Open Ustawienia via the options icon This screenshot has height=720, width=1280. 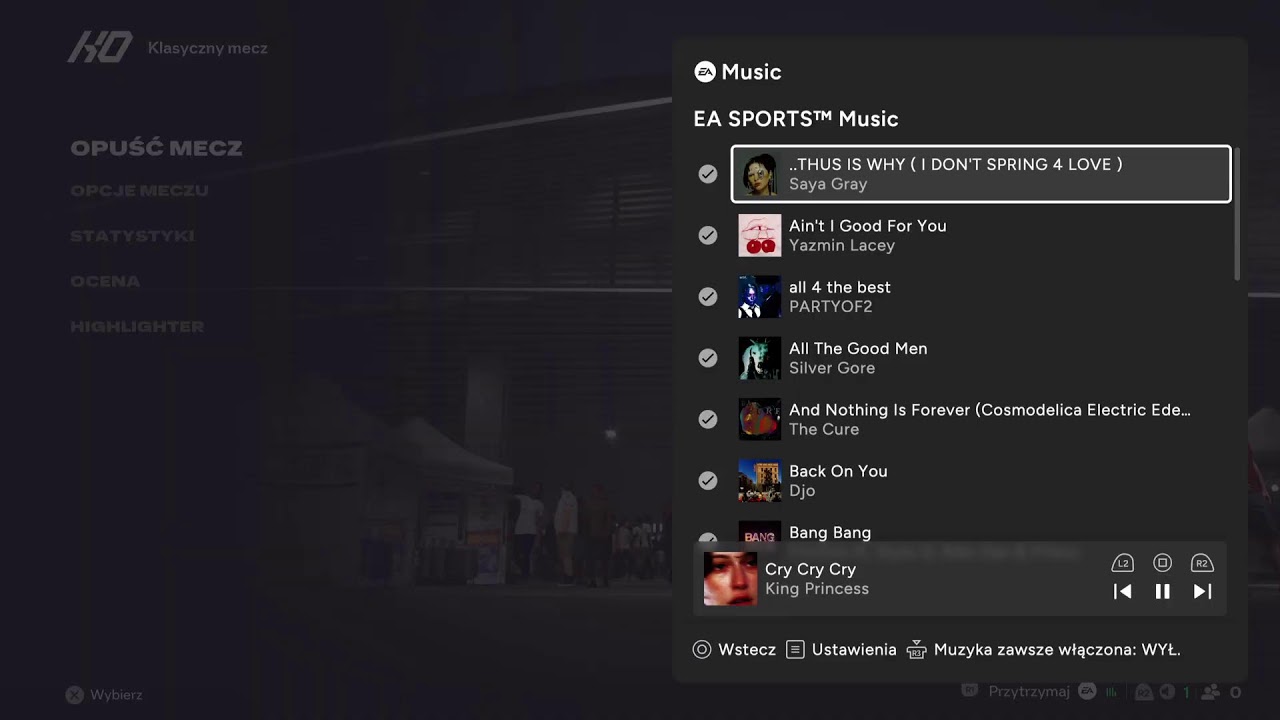(795, 650)
